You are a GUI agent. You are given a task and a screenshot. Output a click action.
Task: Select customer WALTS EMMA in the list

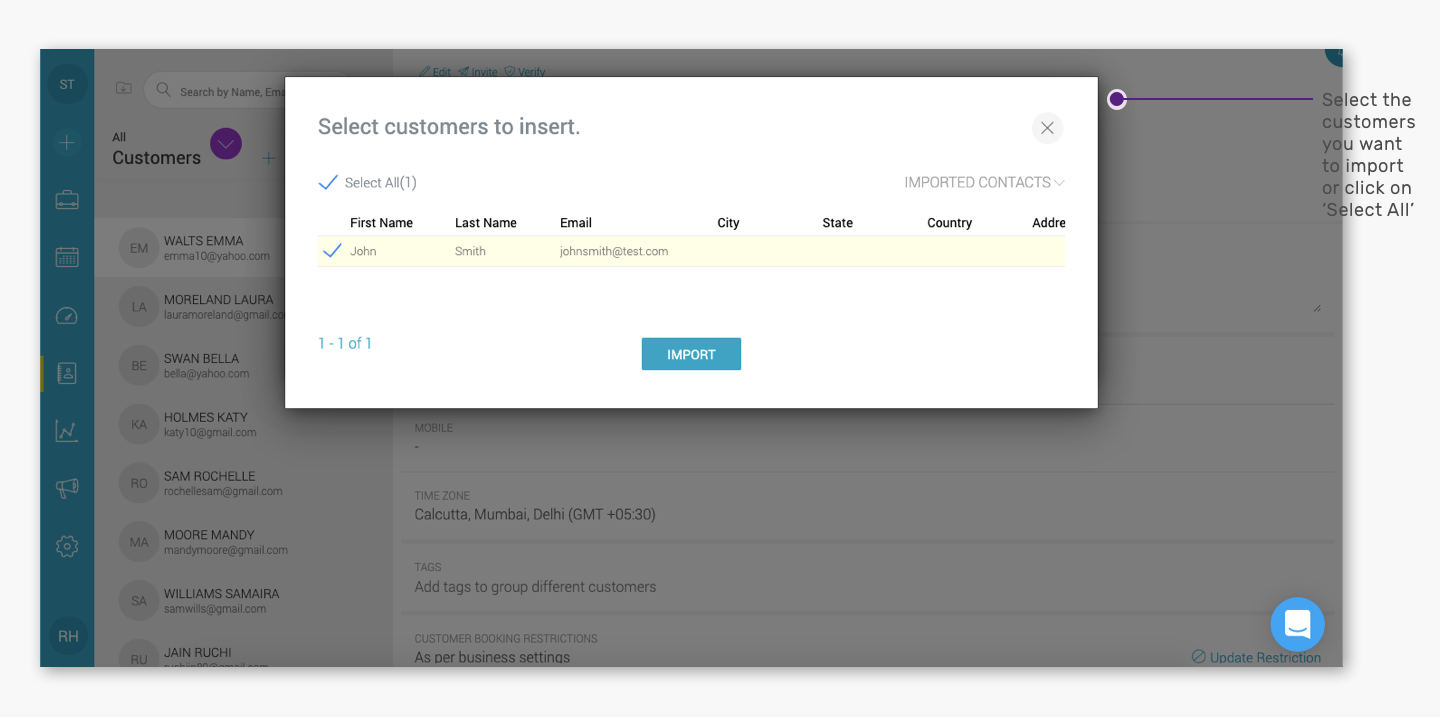pos(243,248)
